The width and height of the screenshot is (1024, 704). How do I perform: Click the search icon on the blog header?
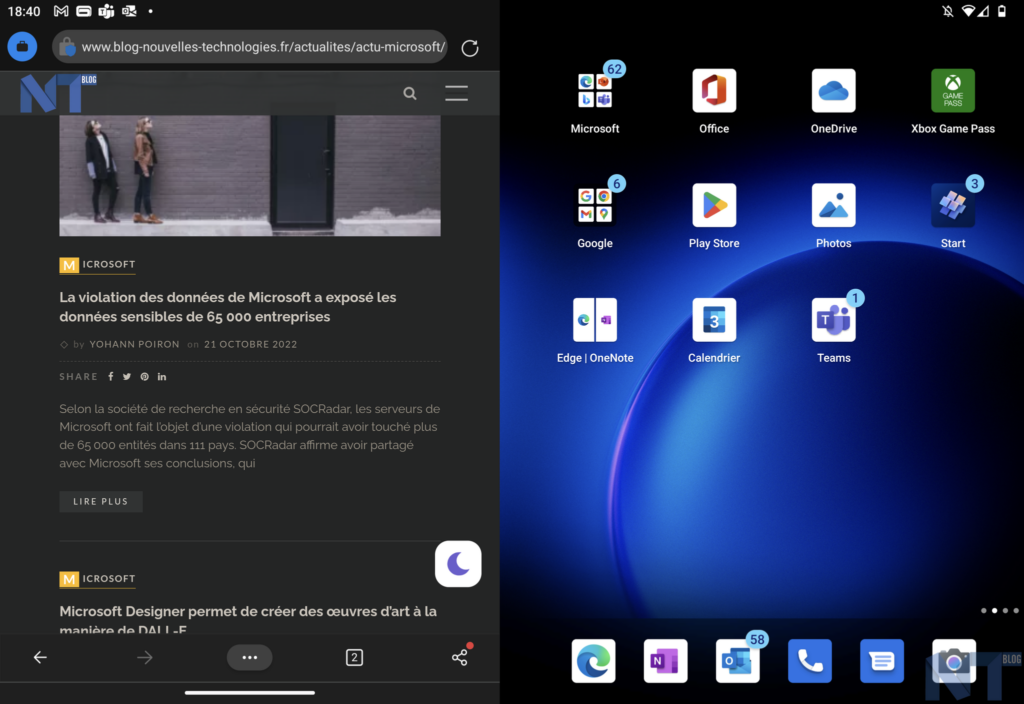409,93
